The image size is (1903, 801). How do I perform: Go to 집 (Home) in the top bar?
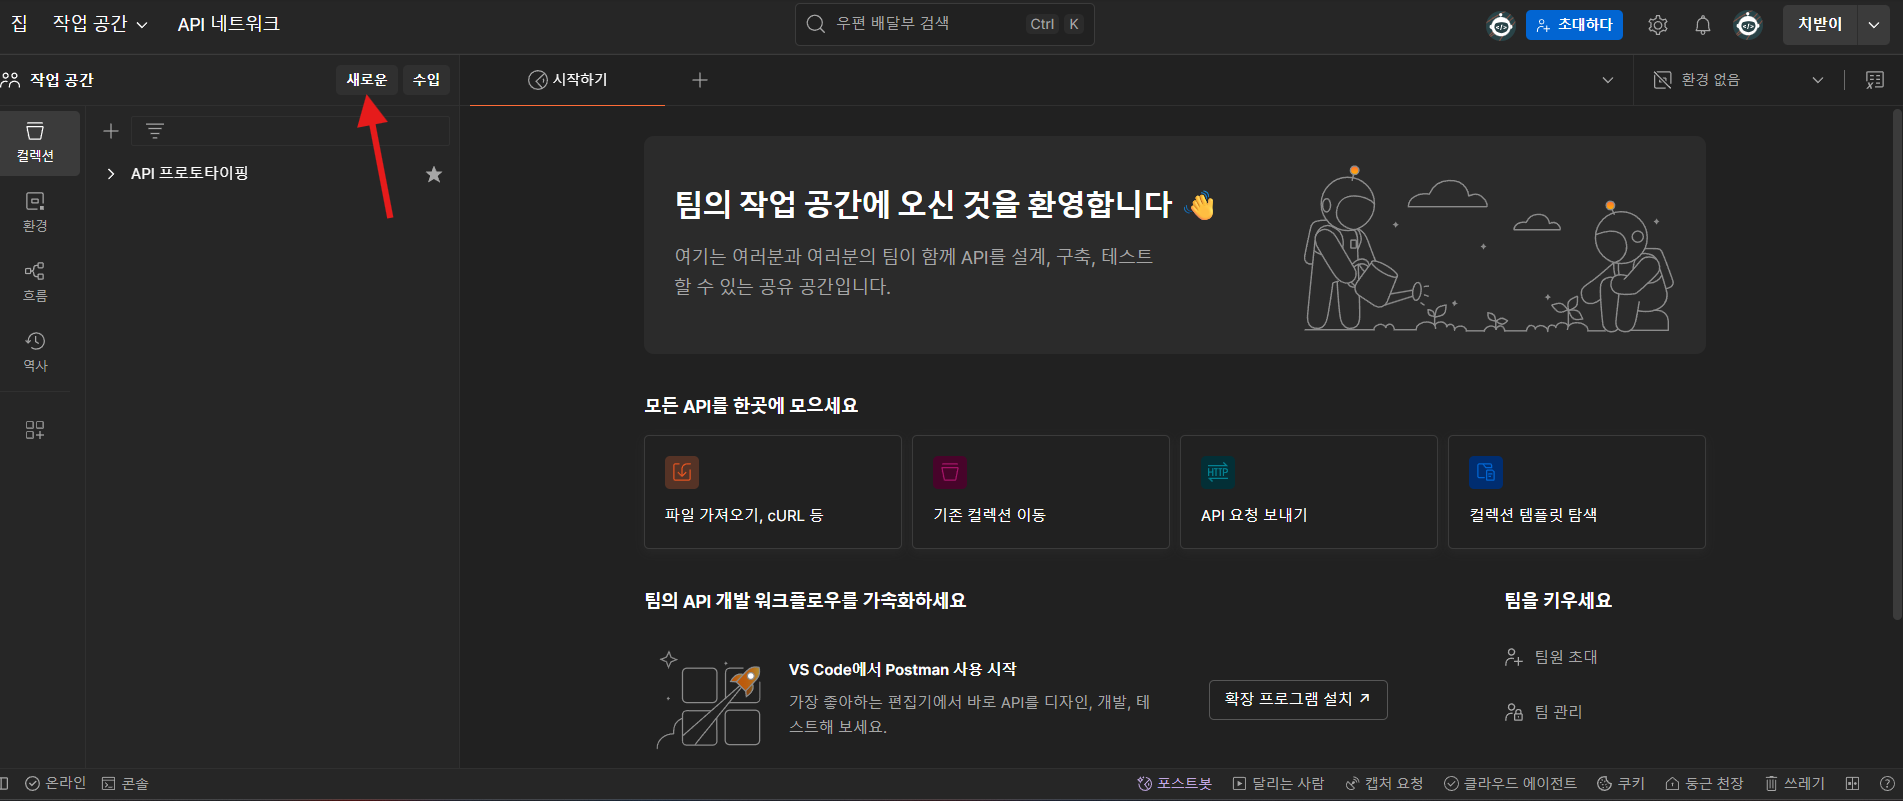pos(19,24)
